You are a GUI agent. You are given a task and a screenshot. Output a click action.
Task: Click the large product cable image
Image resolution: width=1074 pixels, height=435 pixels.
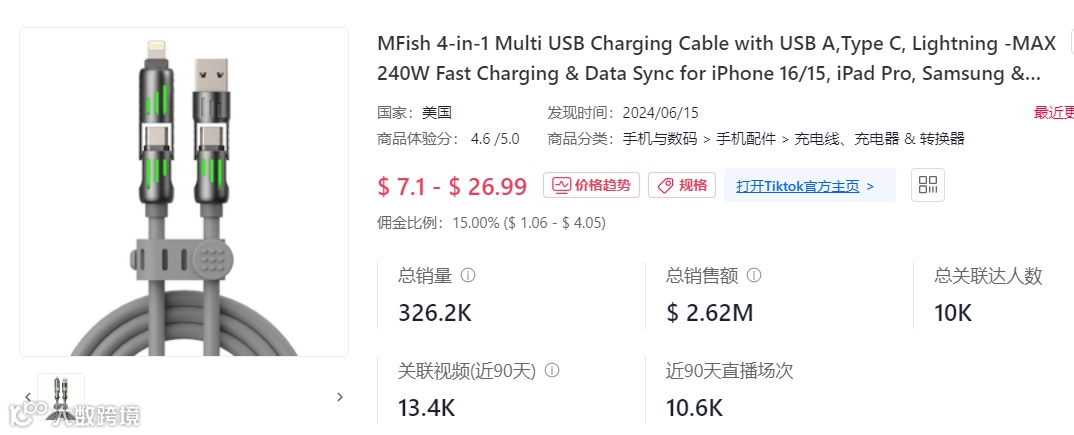(184, 192)
